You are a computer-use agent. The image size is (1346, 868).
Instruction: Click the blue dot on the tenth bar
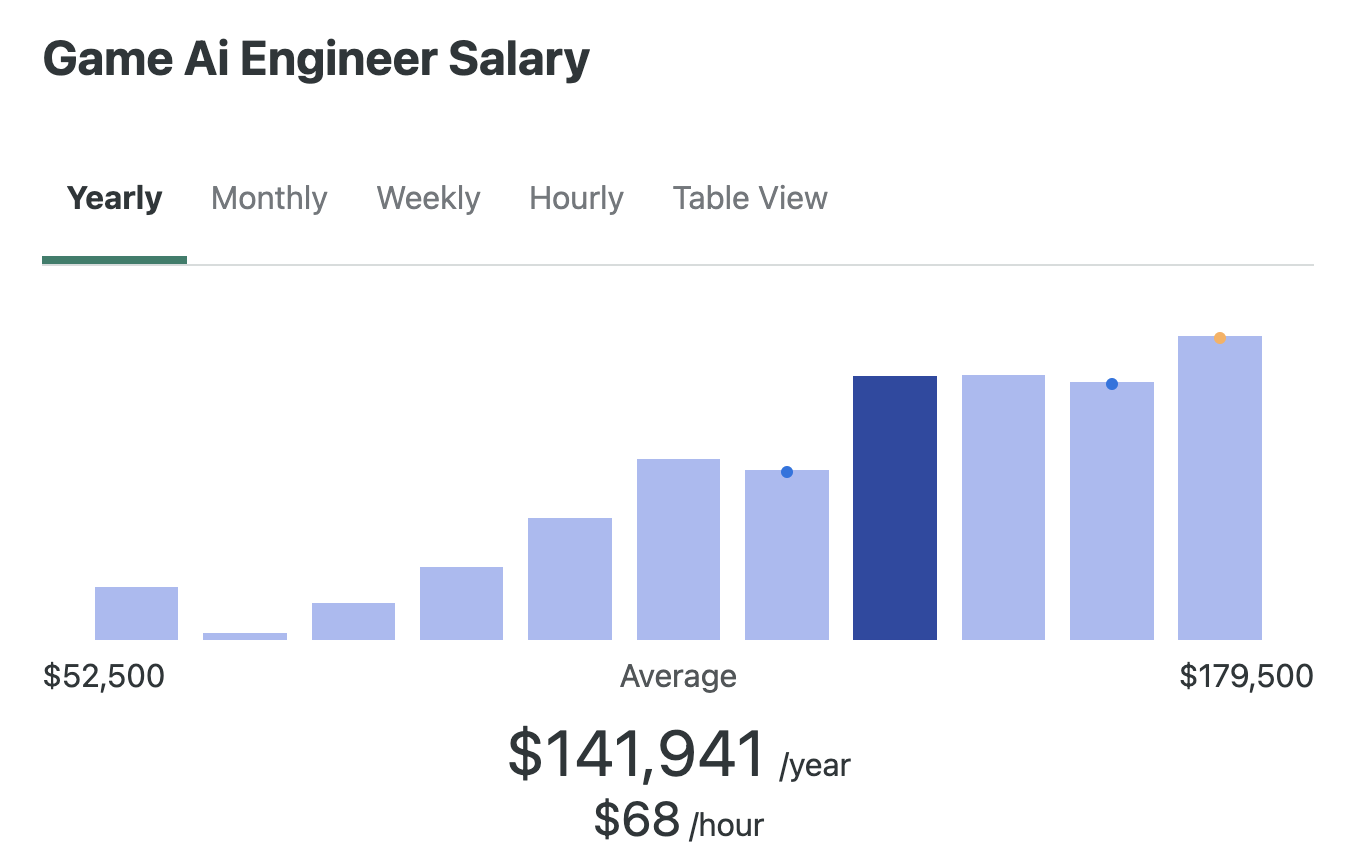[1112, 384]
